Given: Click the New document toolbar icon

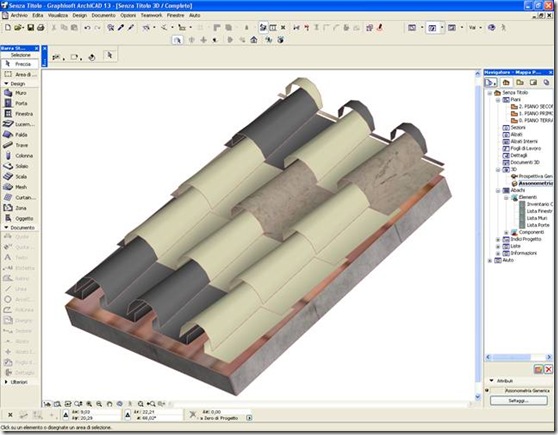Looking at the screenshot, I should click(8, 27).
